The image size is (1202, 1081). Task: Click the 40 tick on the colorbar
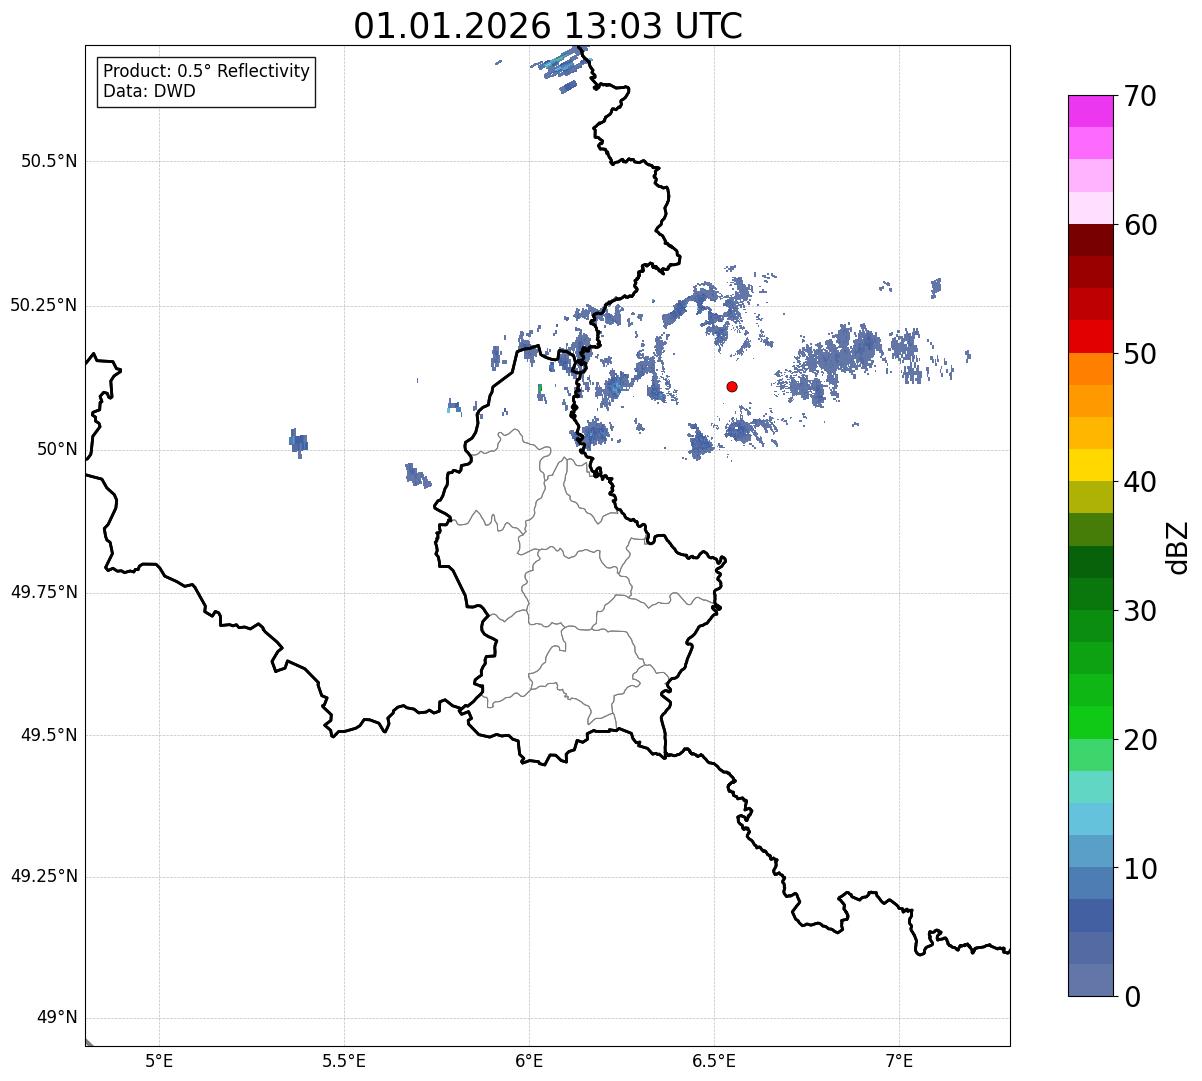click(x=1140, y=483)
